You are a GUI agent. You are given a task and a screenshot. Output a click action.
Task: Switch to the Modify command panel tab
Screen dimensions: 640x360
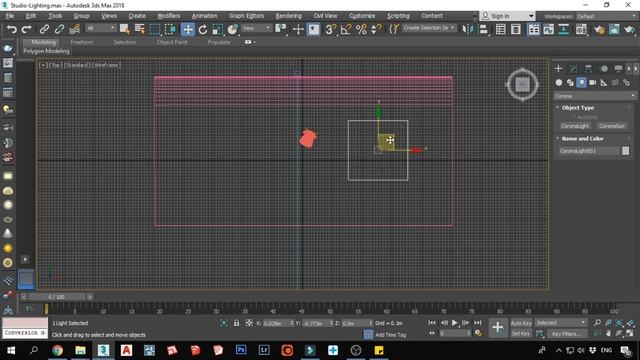click(573, 69)
